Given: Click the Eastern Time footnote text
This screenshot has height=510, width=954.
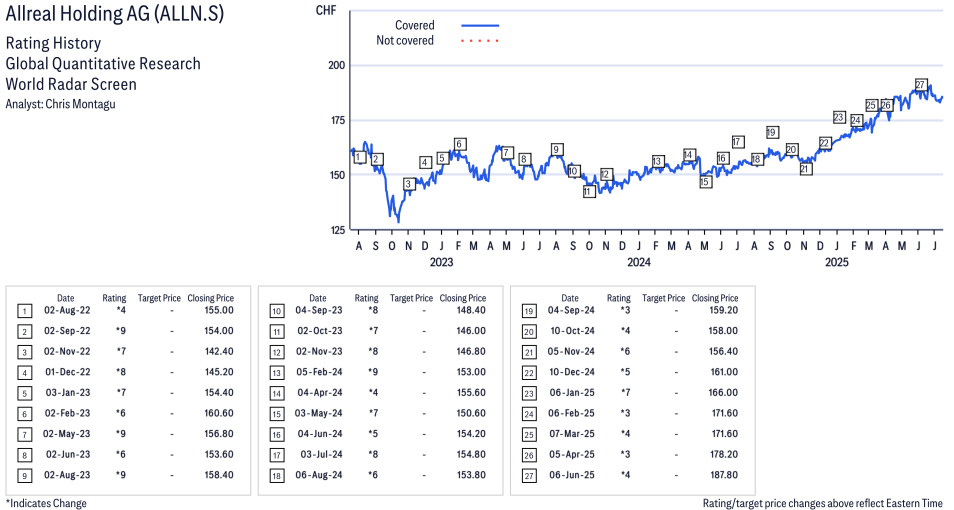Looking at the screenshot, I should coord(823,503).
